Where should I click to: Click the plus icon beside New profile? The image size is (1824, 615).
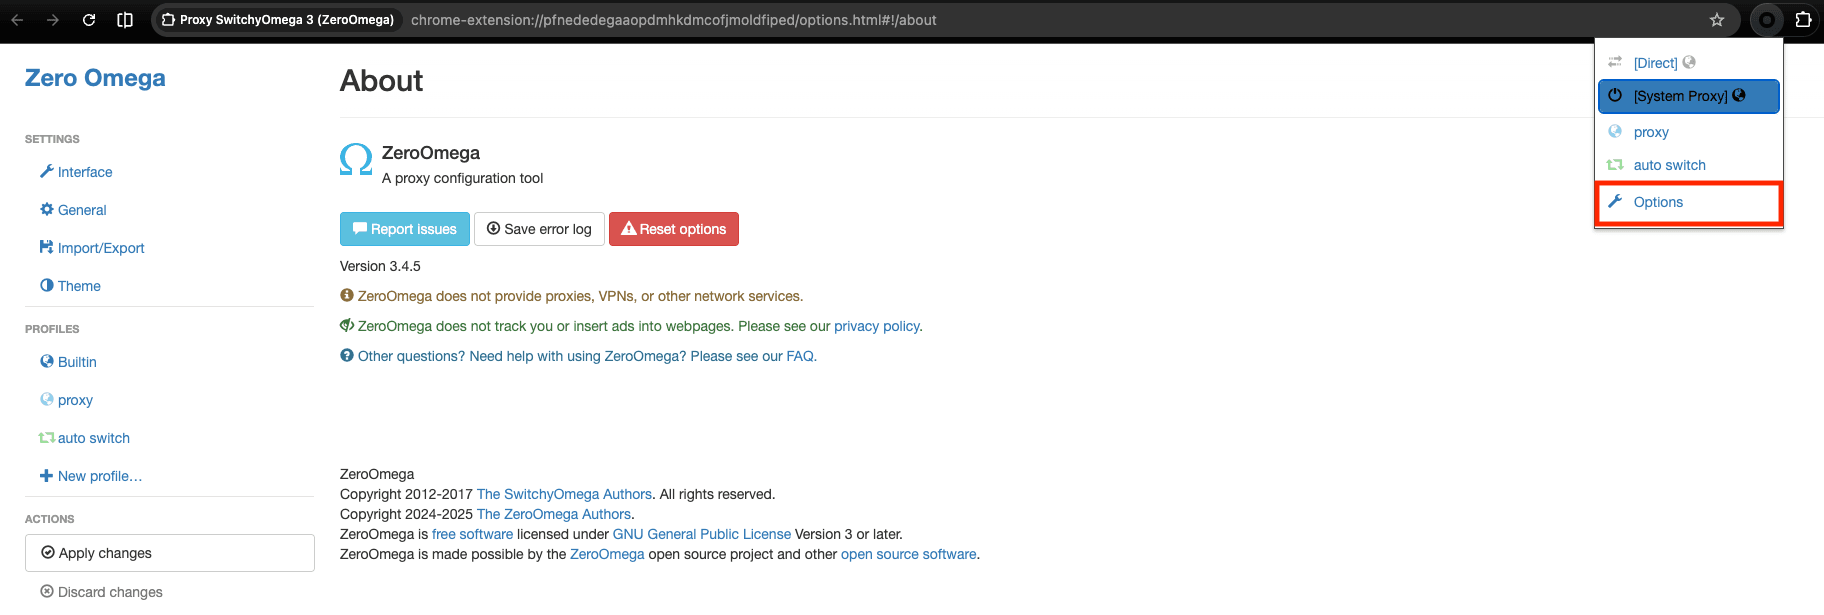pos(46,476)
